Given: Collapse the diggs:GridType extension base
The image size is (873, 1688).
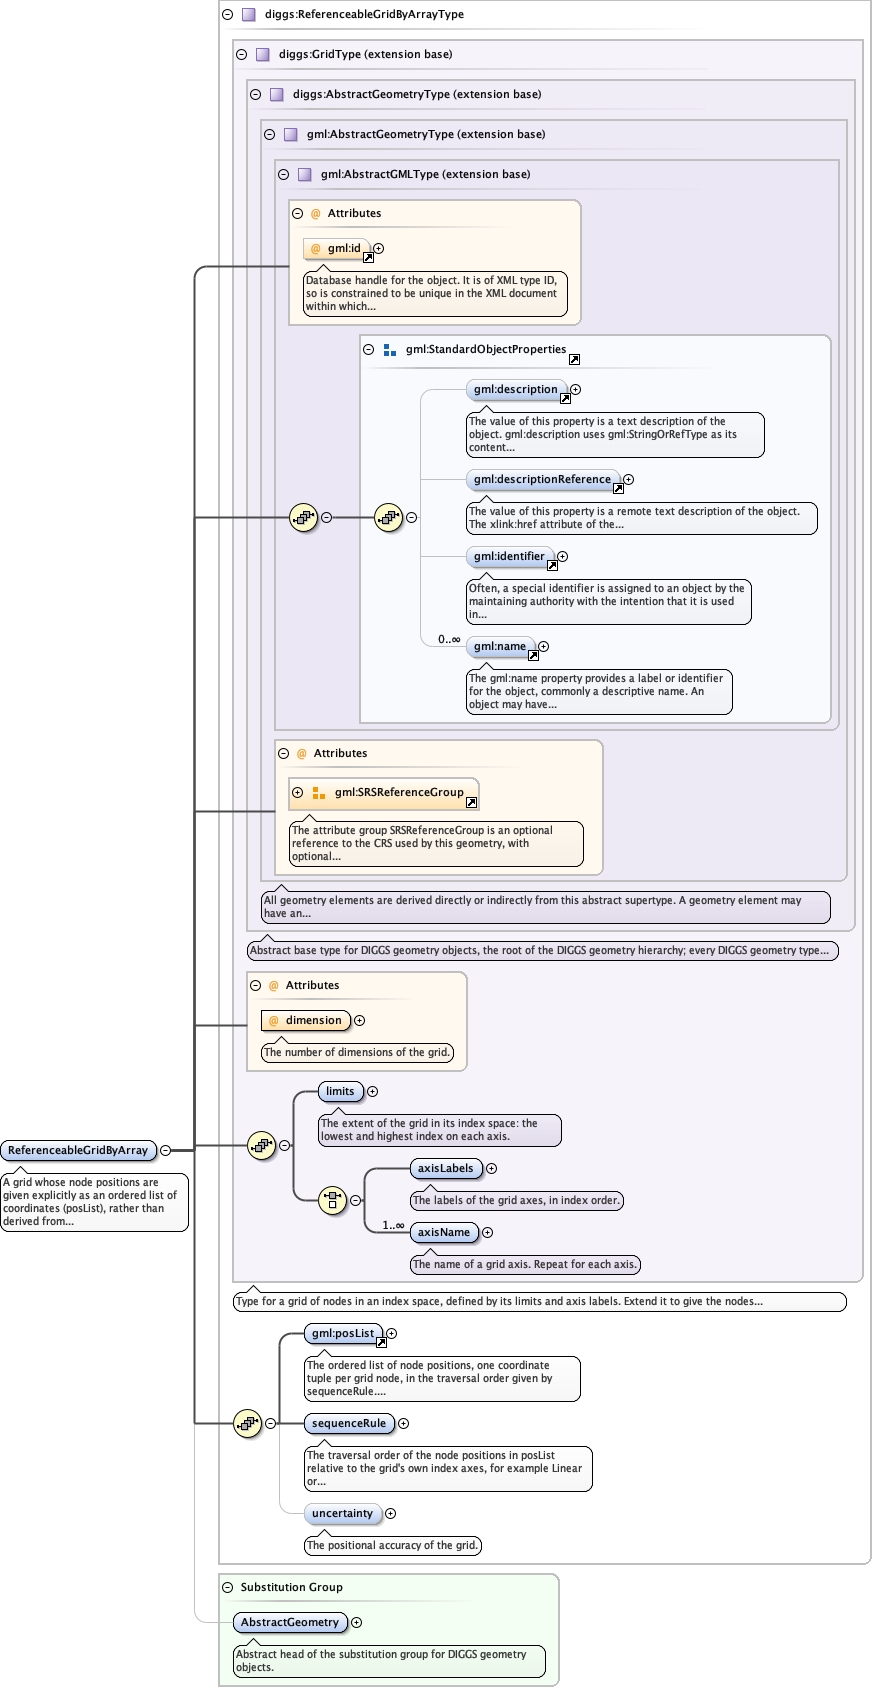Looking at the screenshot, I should pyautogui.click(x=242, y=55).
